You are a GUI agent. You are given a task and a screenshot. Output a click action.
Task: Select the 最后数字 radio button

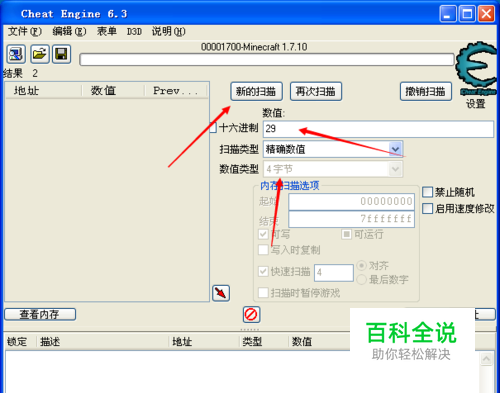click(361, 279)
